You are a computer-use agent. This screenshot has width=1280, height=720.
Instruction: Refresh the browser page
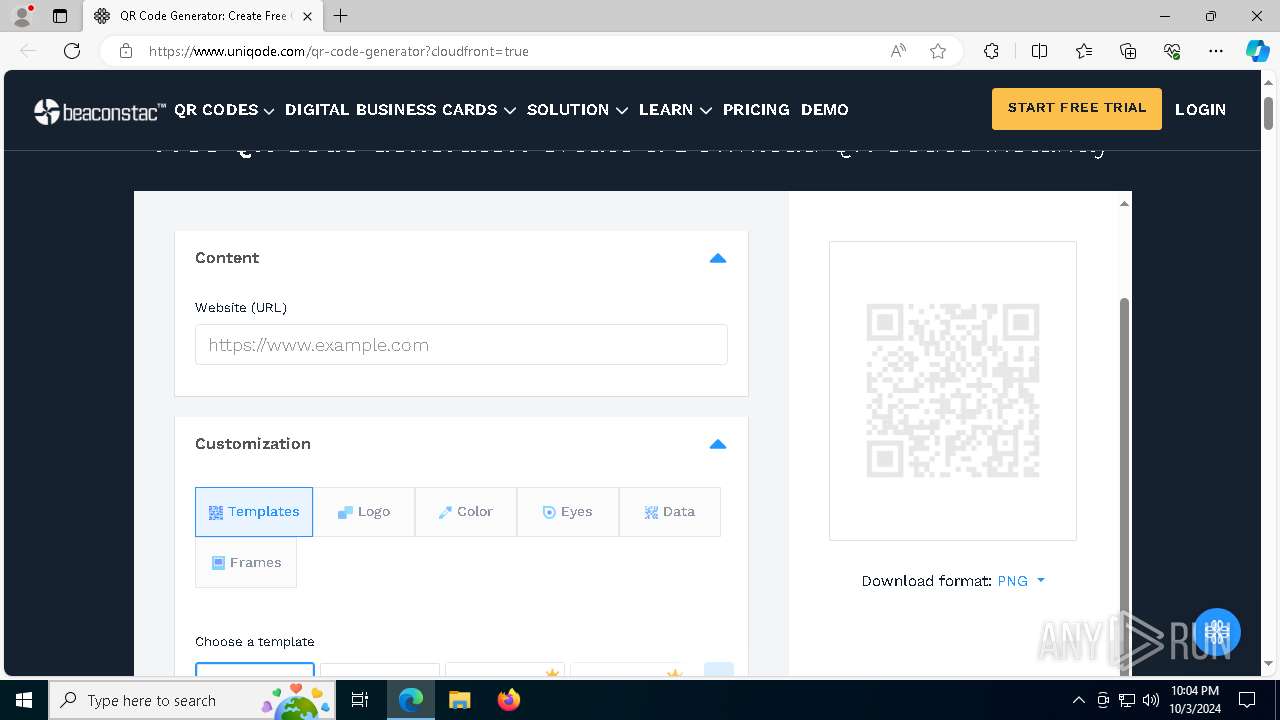click(x=72, y=51)
